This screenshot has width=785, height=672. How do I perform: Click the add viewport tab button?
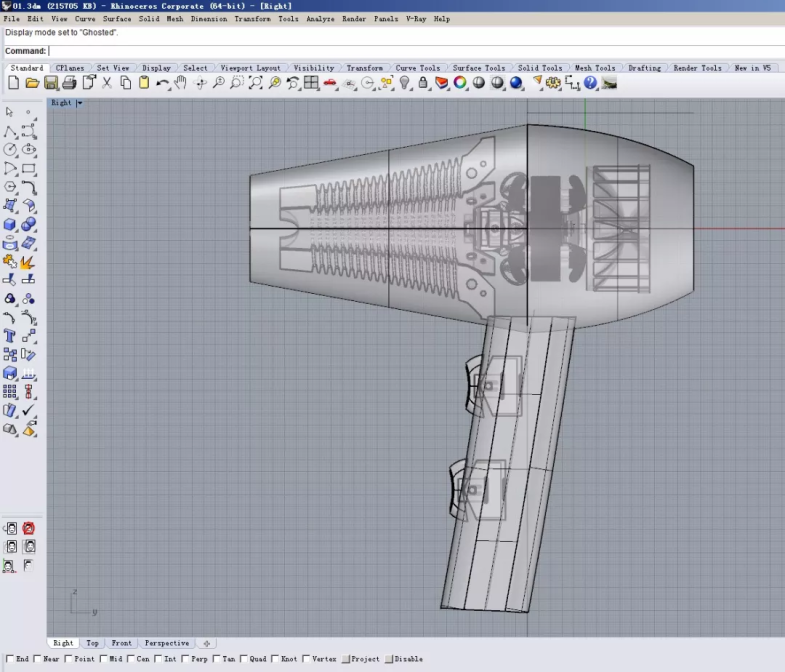click(207, 643)
